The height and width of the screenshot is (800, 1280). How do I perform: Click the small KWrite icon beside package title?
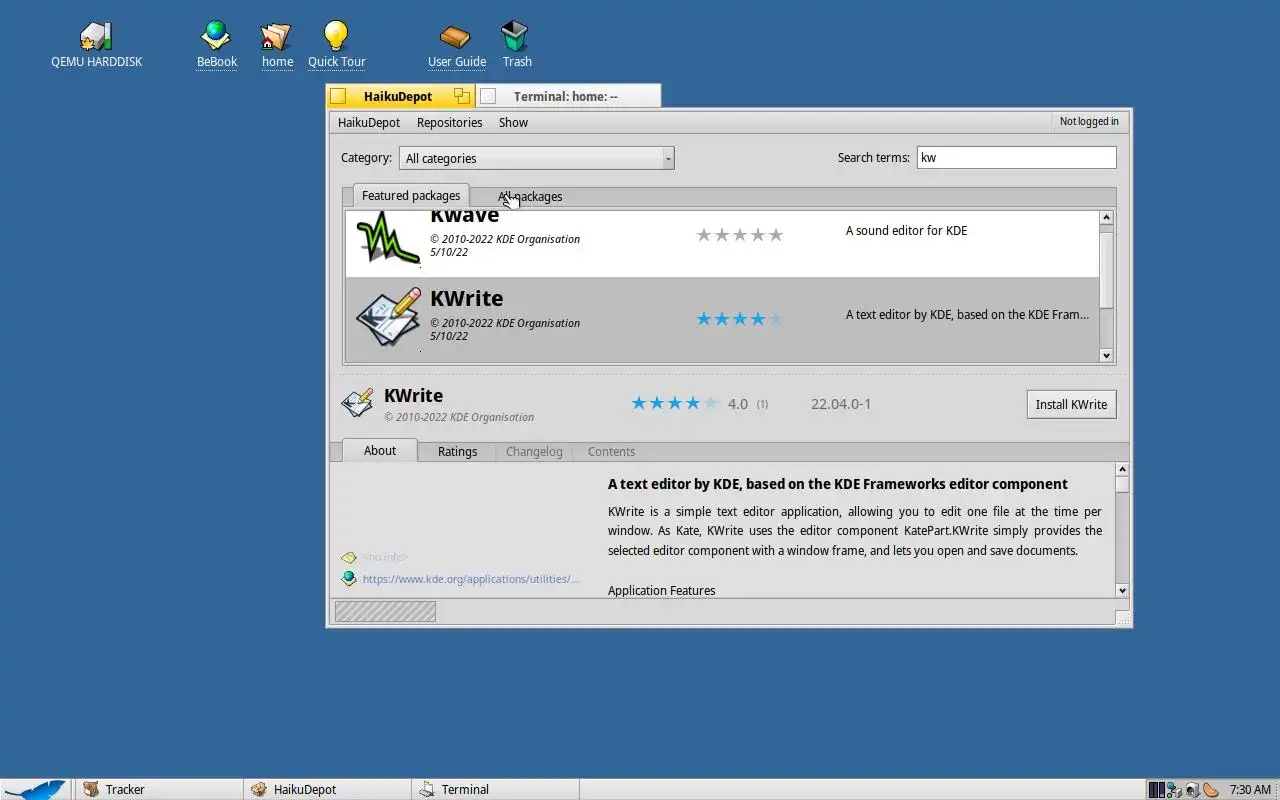tap(357, 403)
